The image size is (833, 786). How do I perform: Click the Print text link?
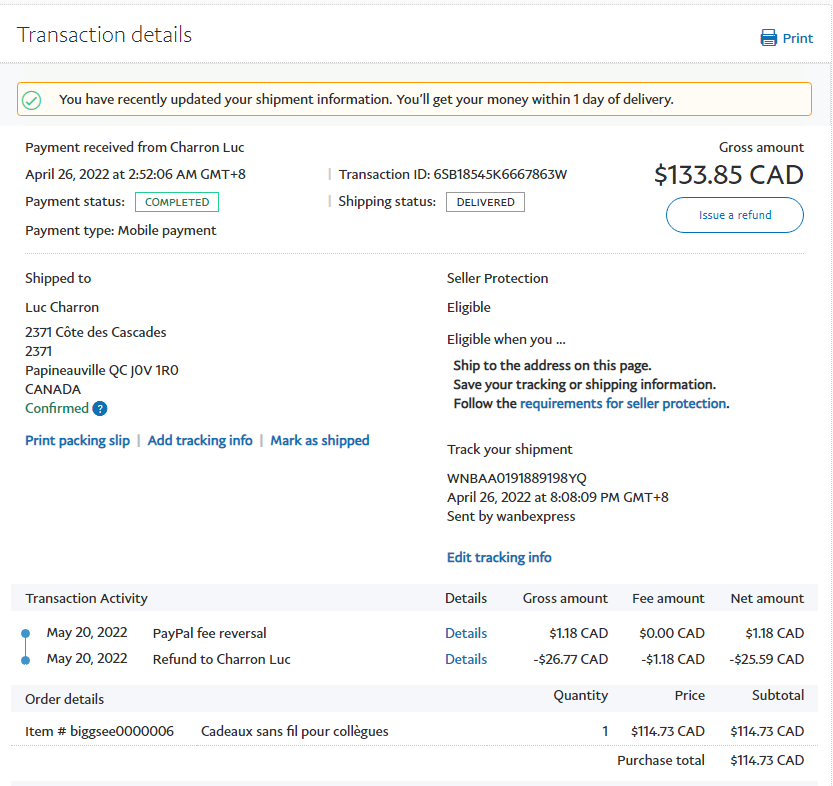[x=798, y=38]
